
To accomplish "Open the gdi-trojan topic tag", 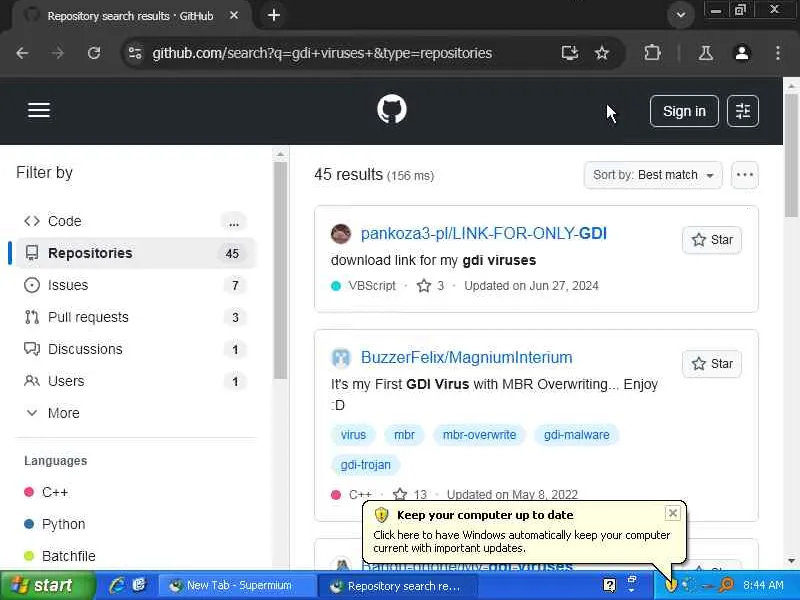I will [365, 465].
